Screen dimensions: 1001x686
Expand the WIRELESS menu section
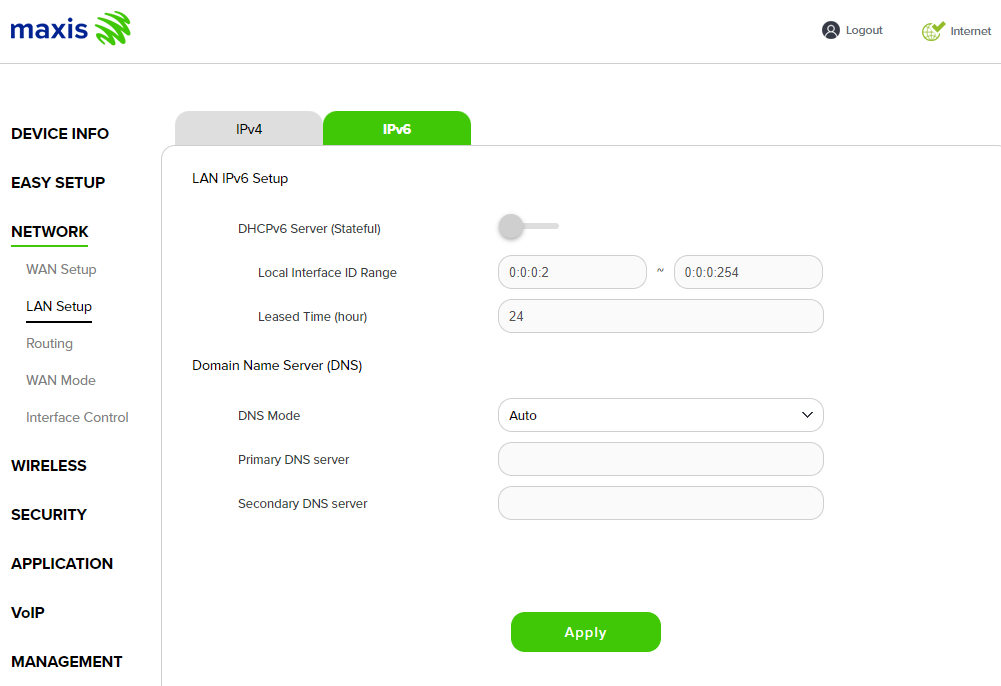coord(49,465)
